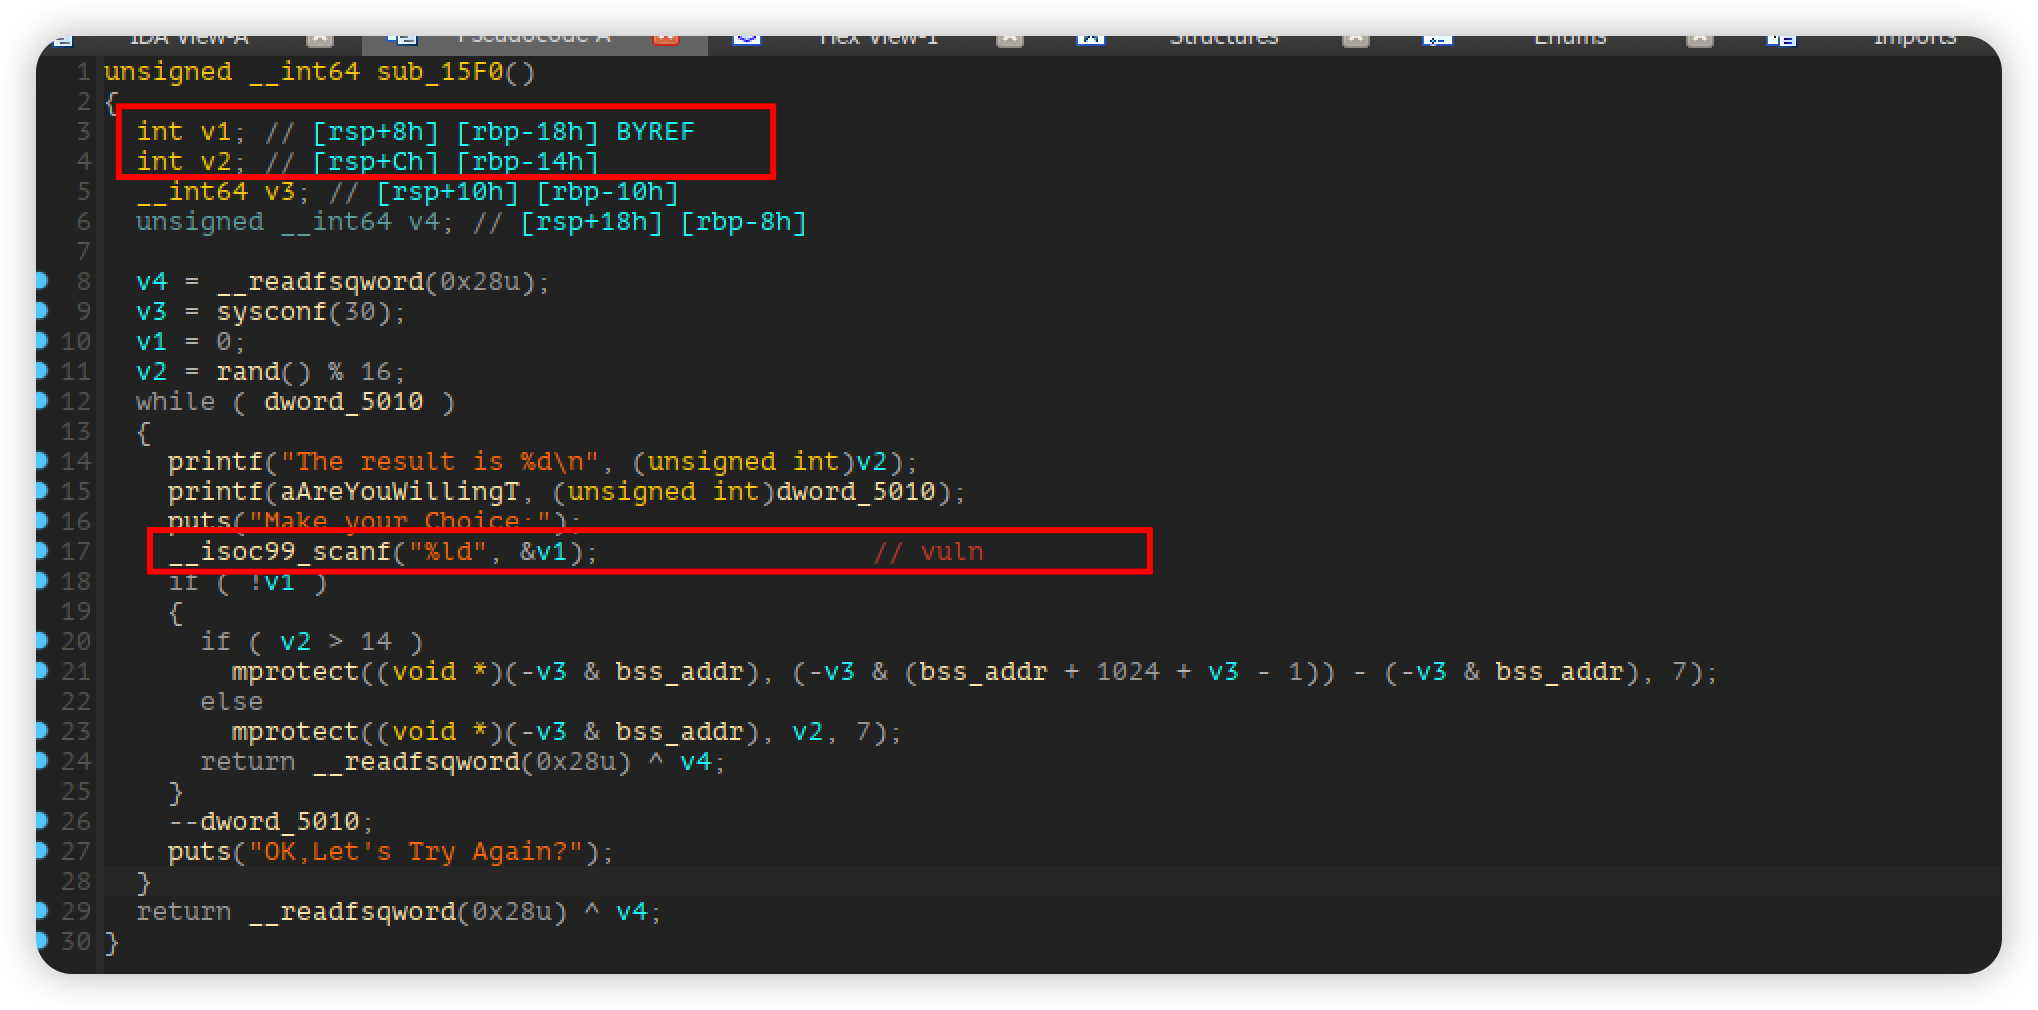Click puts call on line 27

coord(200,852)
